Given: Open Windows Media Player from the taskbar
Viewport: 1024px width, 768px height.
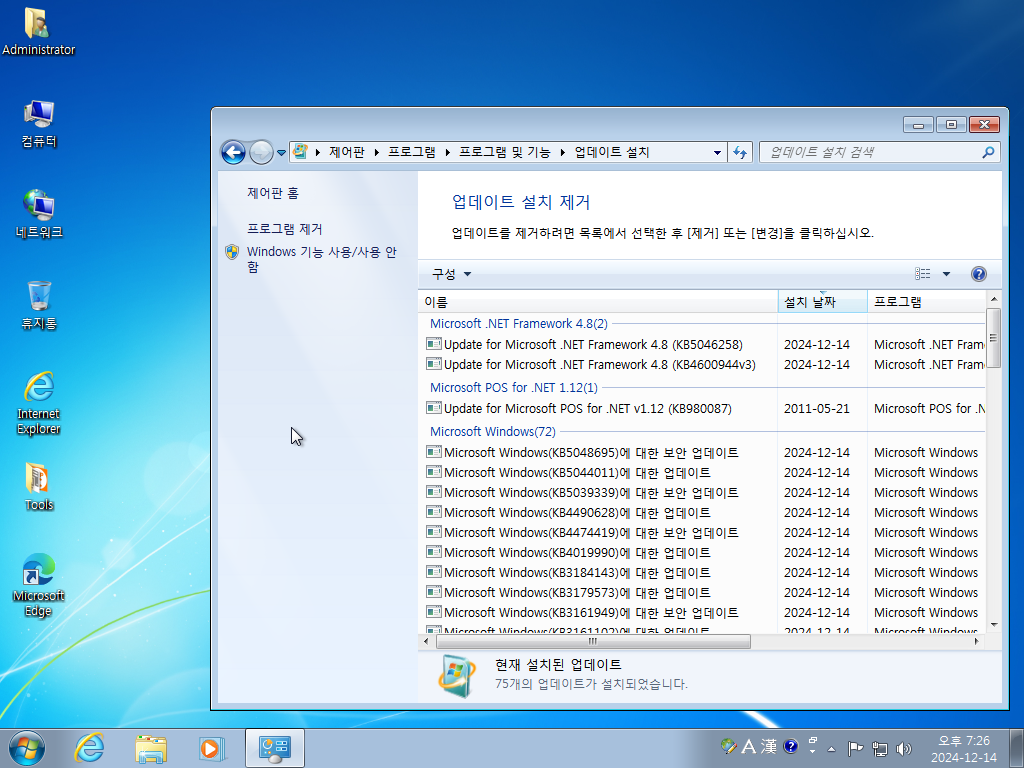Looking at the screenshot, I should (x=212, y=748).
